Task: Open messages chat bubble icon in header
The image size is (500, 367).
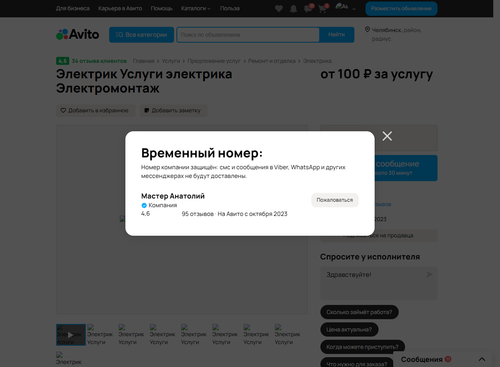Action: pos(308,9)
